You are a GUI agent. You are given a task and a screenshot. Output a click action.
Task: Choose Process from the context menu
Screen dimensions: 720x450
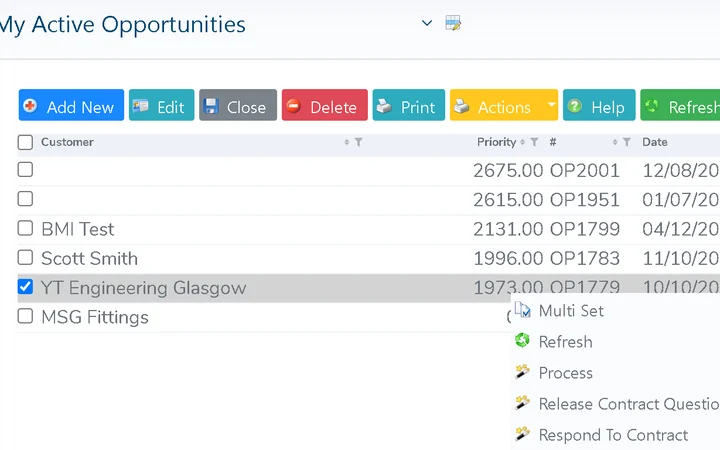click(x=565, y=373)
